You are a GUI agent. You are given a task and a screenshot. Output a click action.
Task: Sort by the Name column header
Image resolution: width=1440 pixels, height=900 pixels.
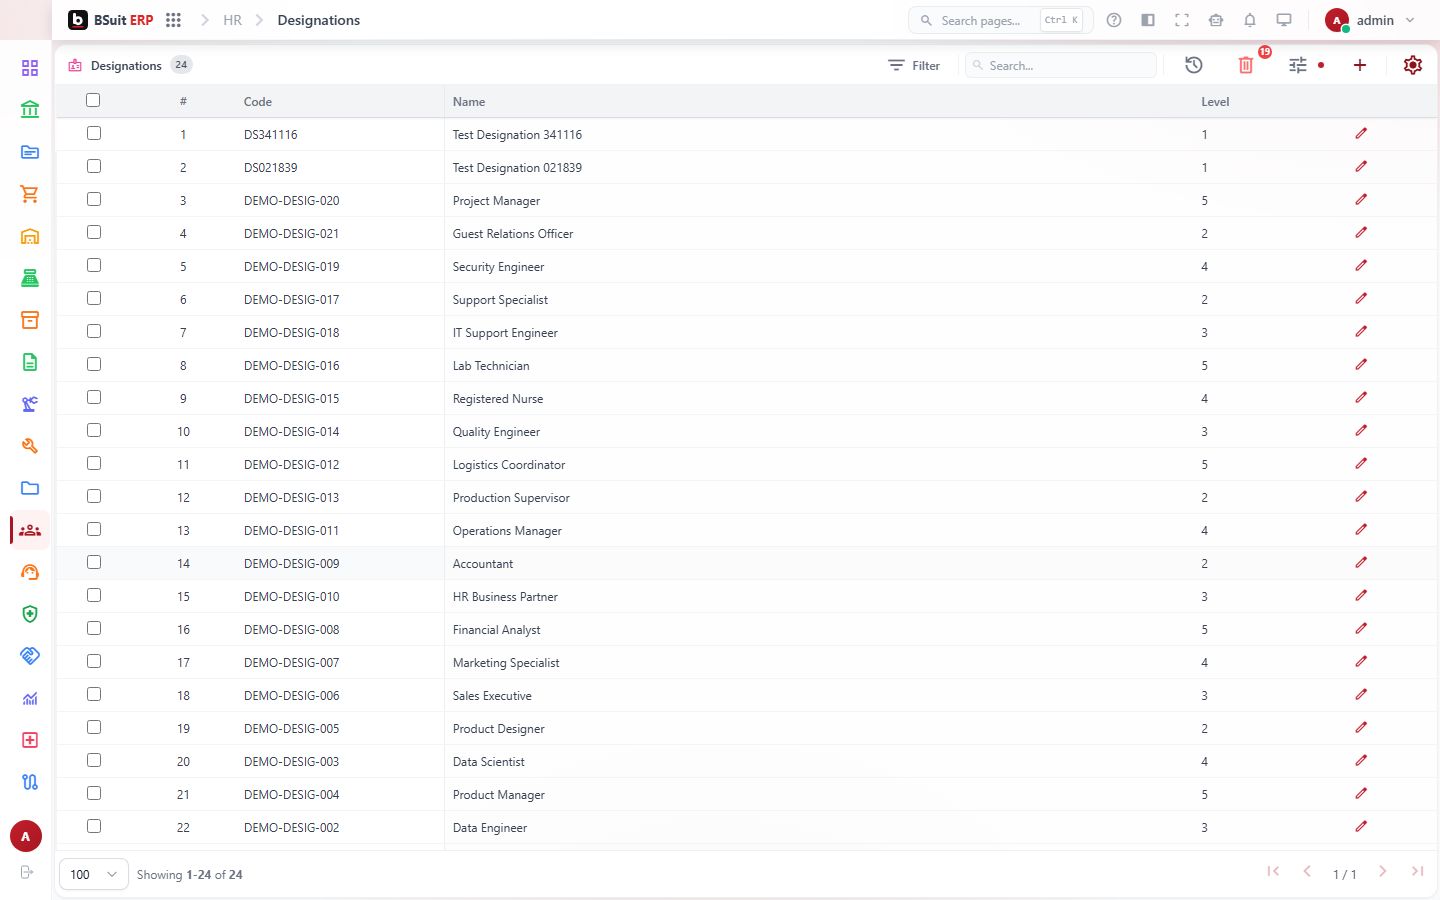(469, 102)
